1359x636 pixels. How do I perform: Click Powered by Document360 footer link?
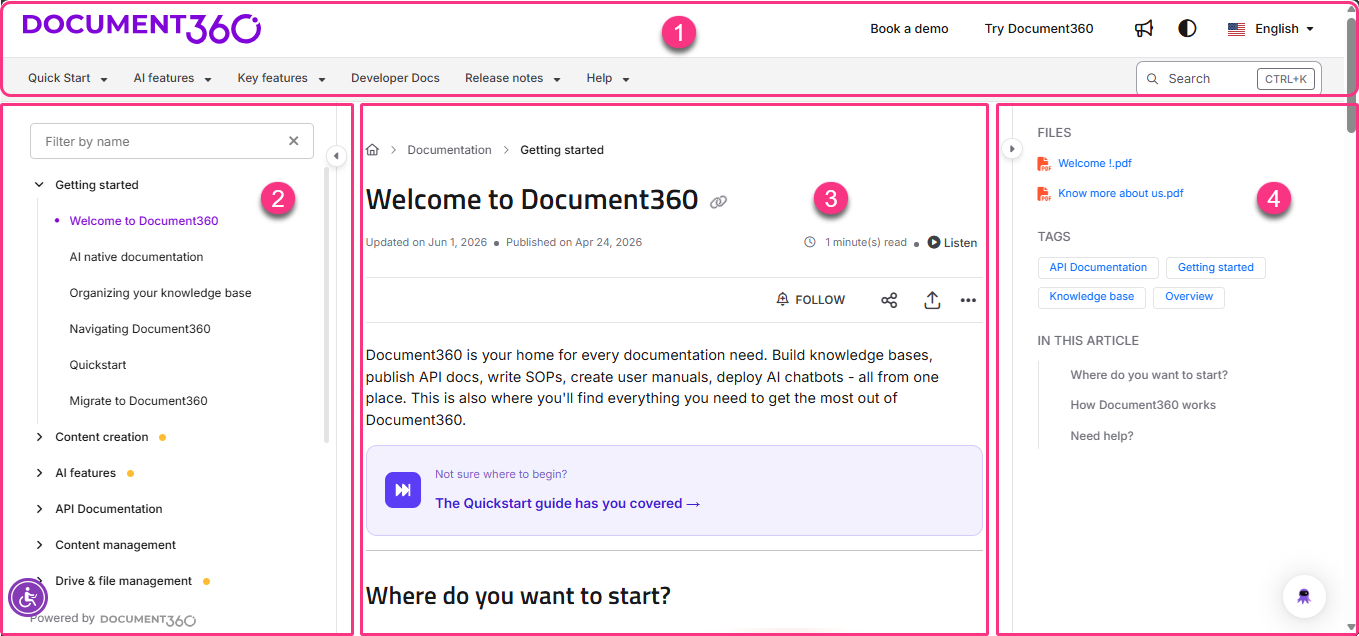(113, 619)
